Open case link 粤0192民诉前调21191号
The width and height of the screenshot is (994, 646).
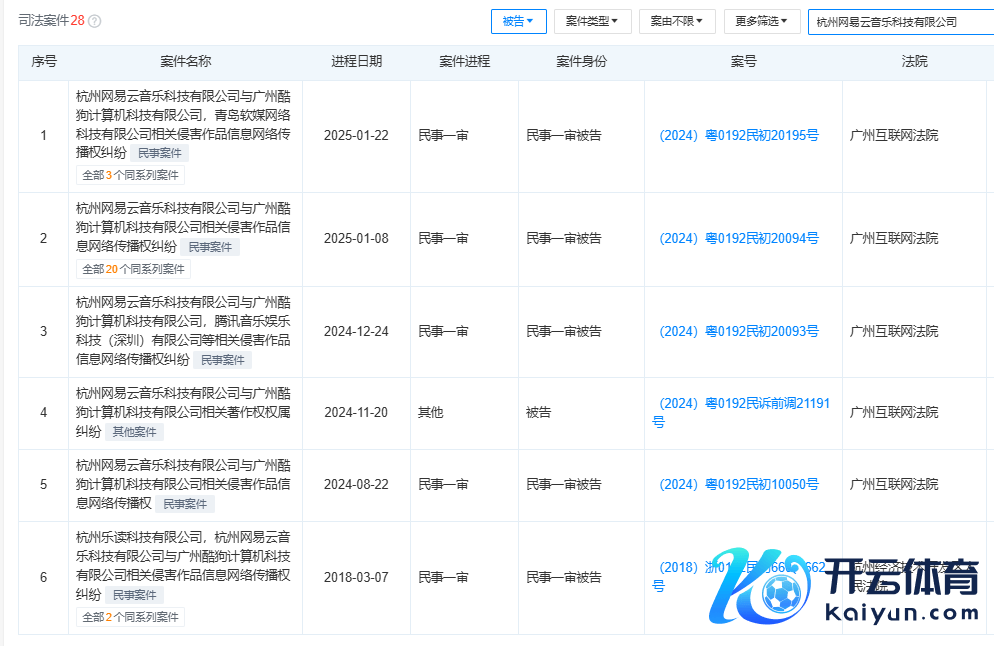741,404
